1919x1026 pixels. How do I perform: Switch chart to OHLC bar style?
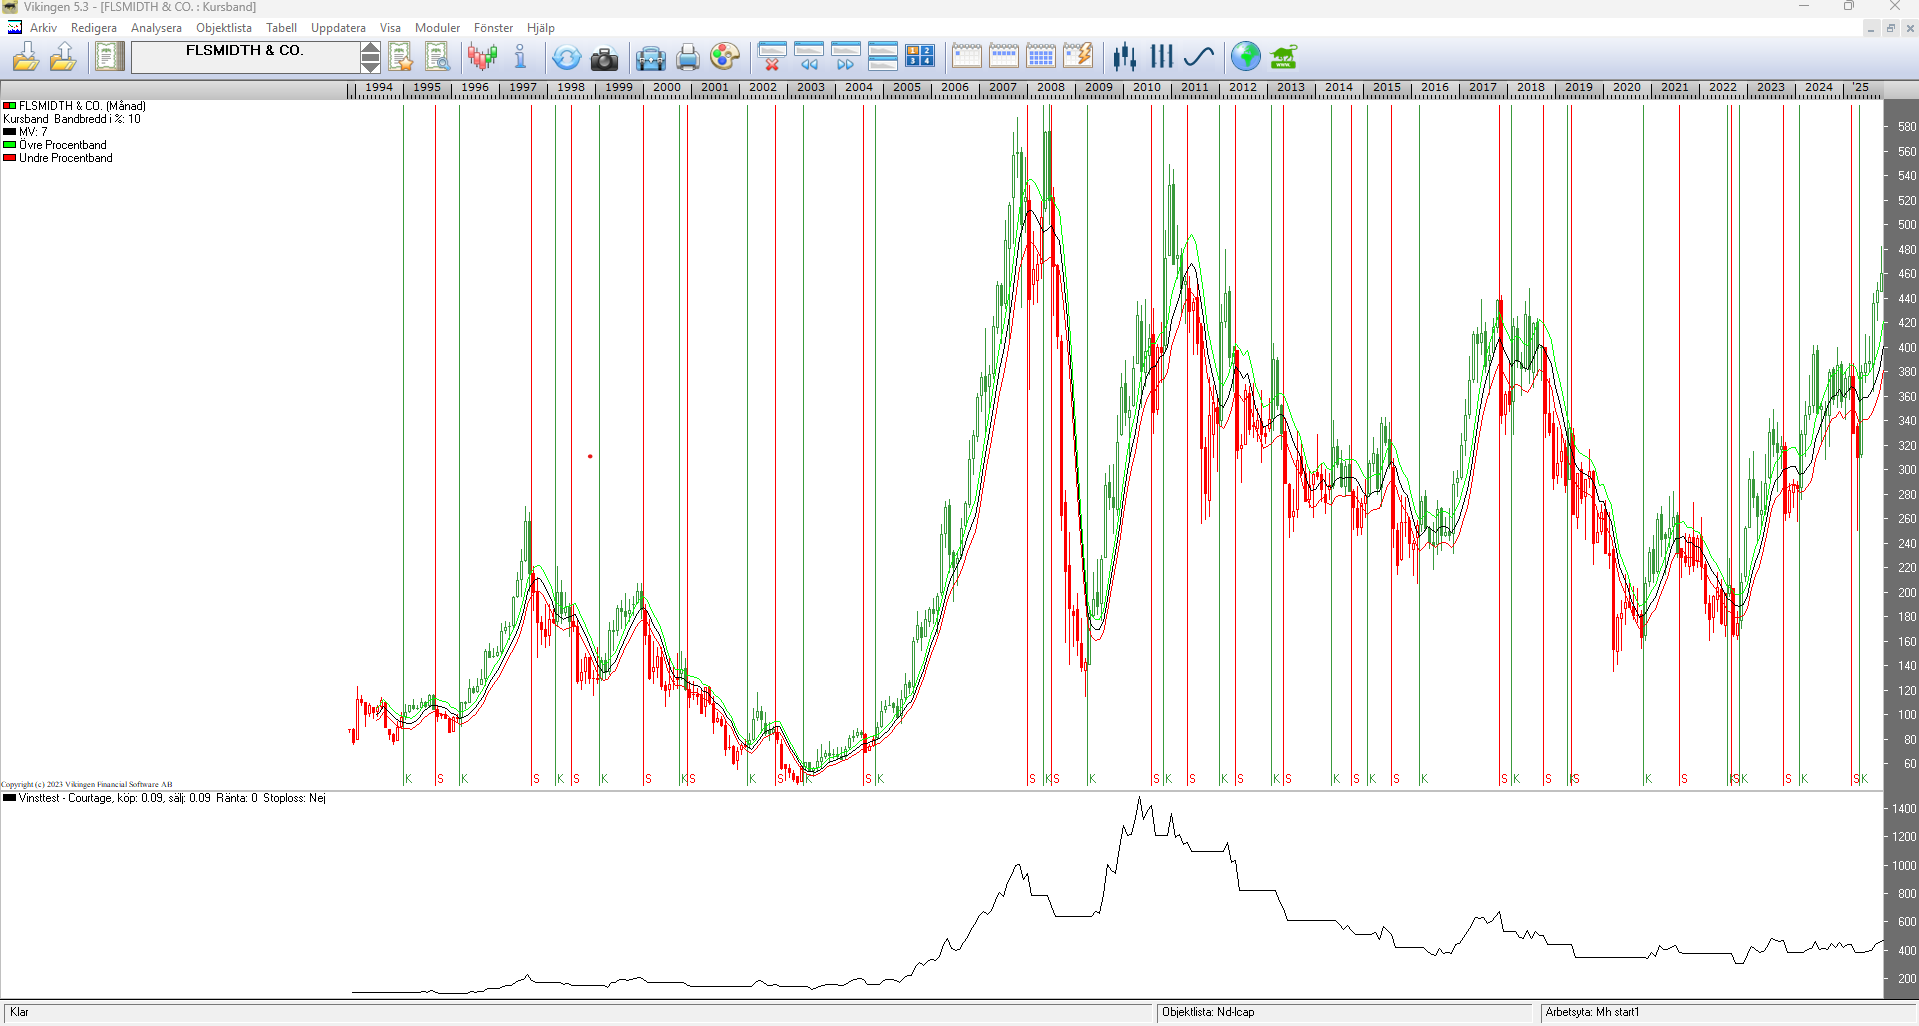[x=1161, y=57]
